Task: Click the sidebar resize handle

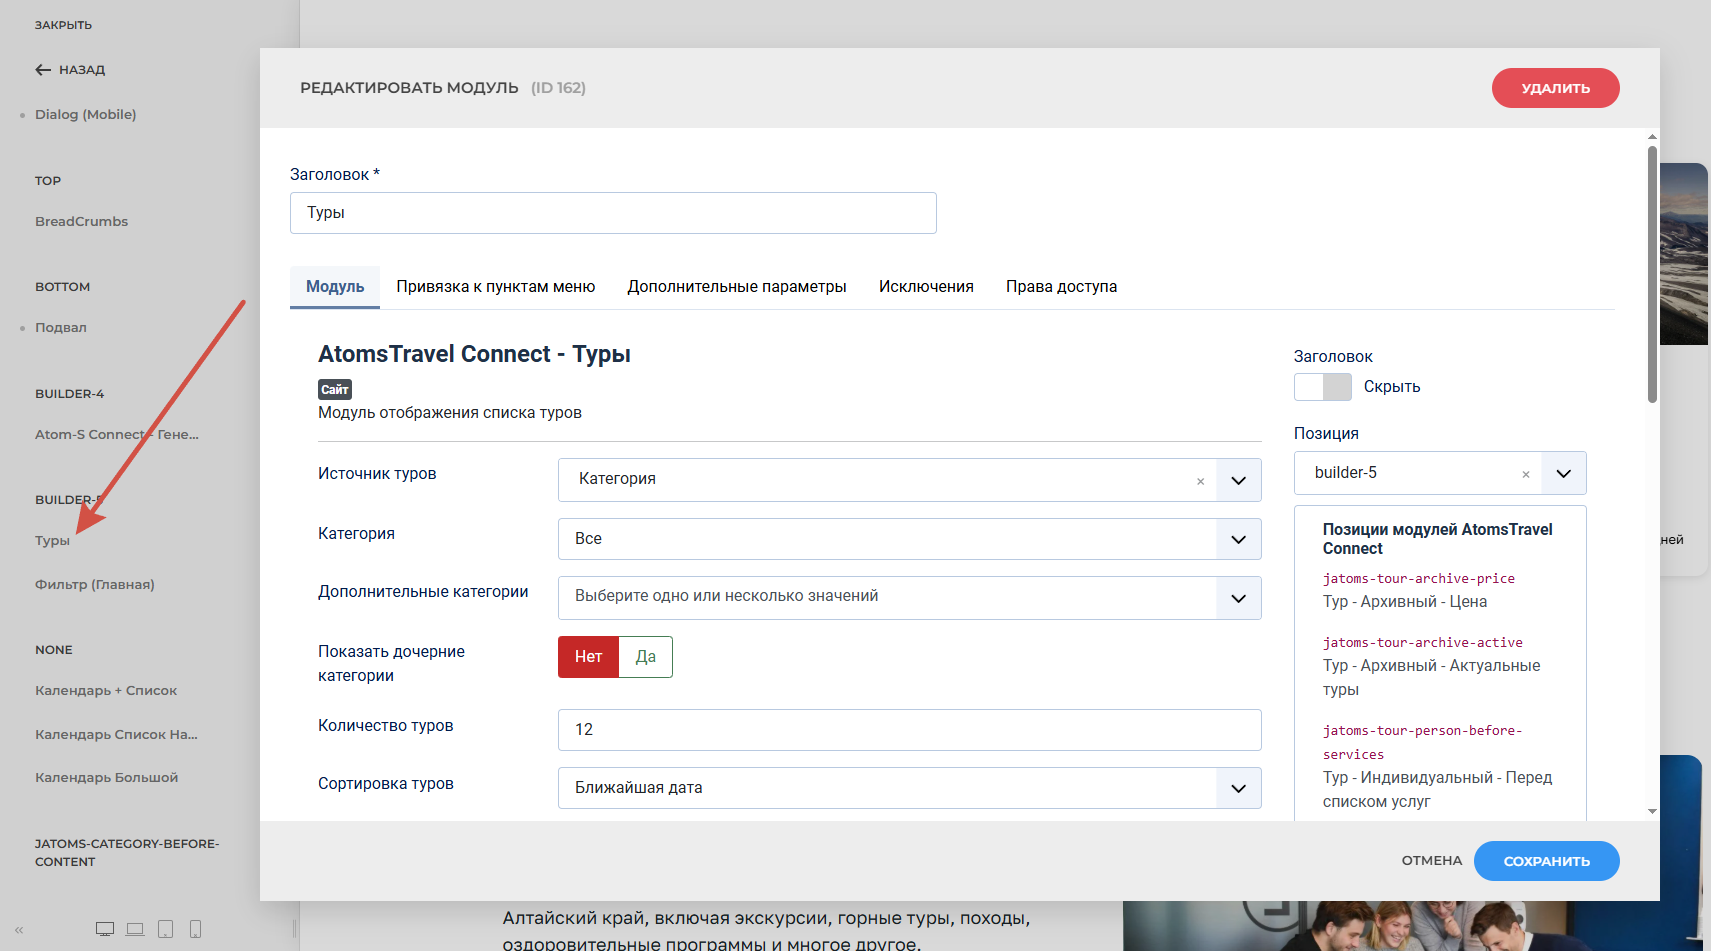Action: 294,929
